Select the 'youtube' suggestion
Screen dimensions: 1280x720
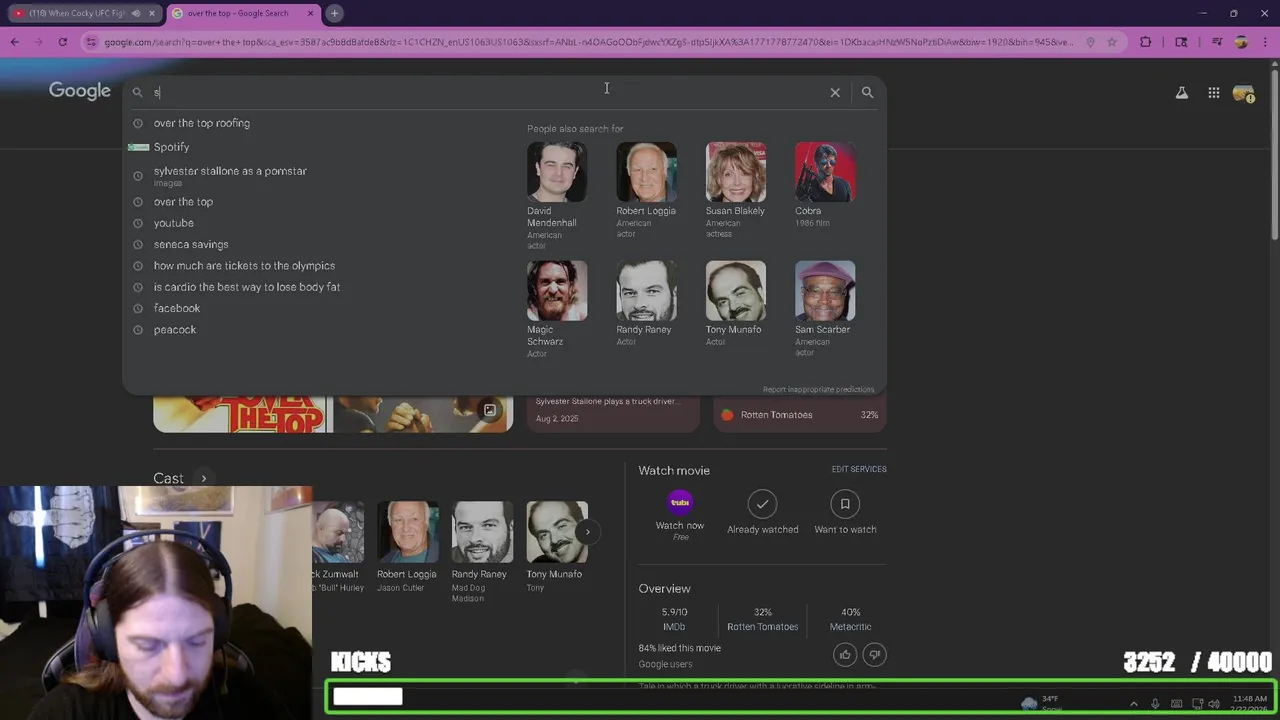pos(174,223)
